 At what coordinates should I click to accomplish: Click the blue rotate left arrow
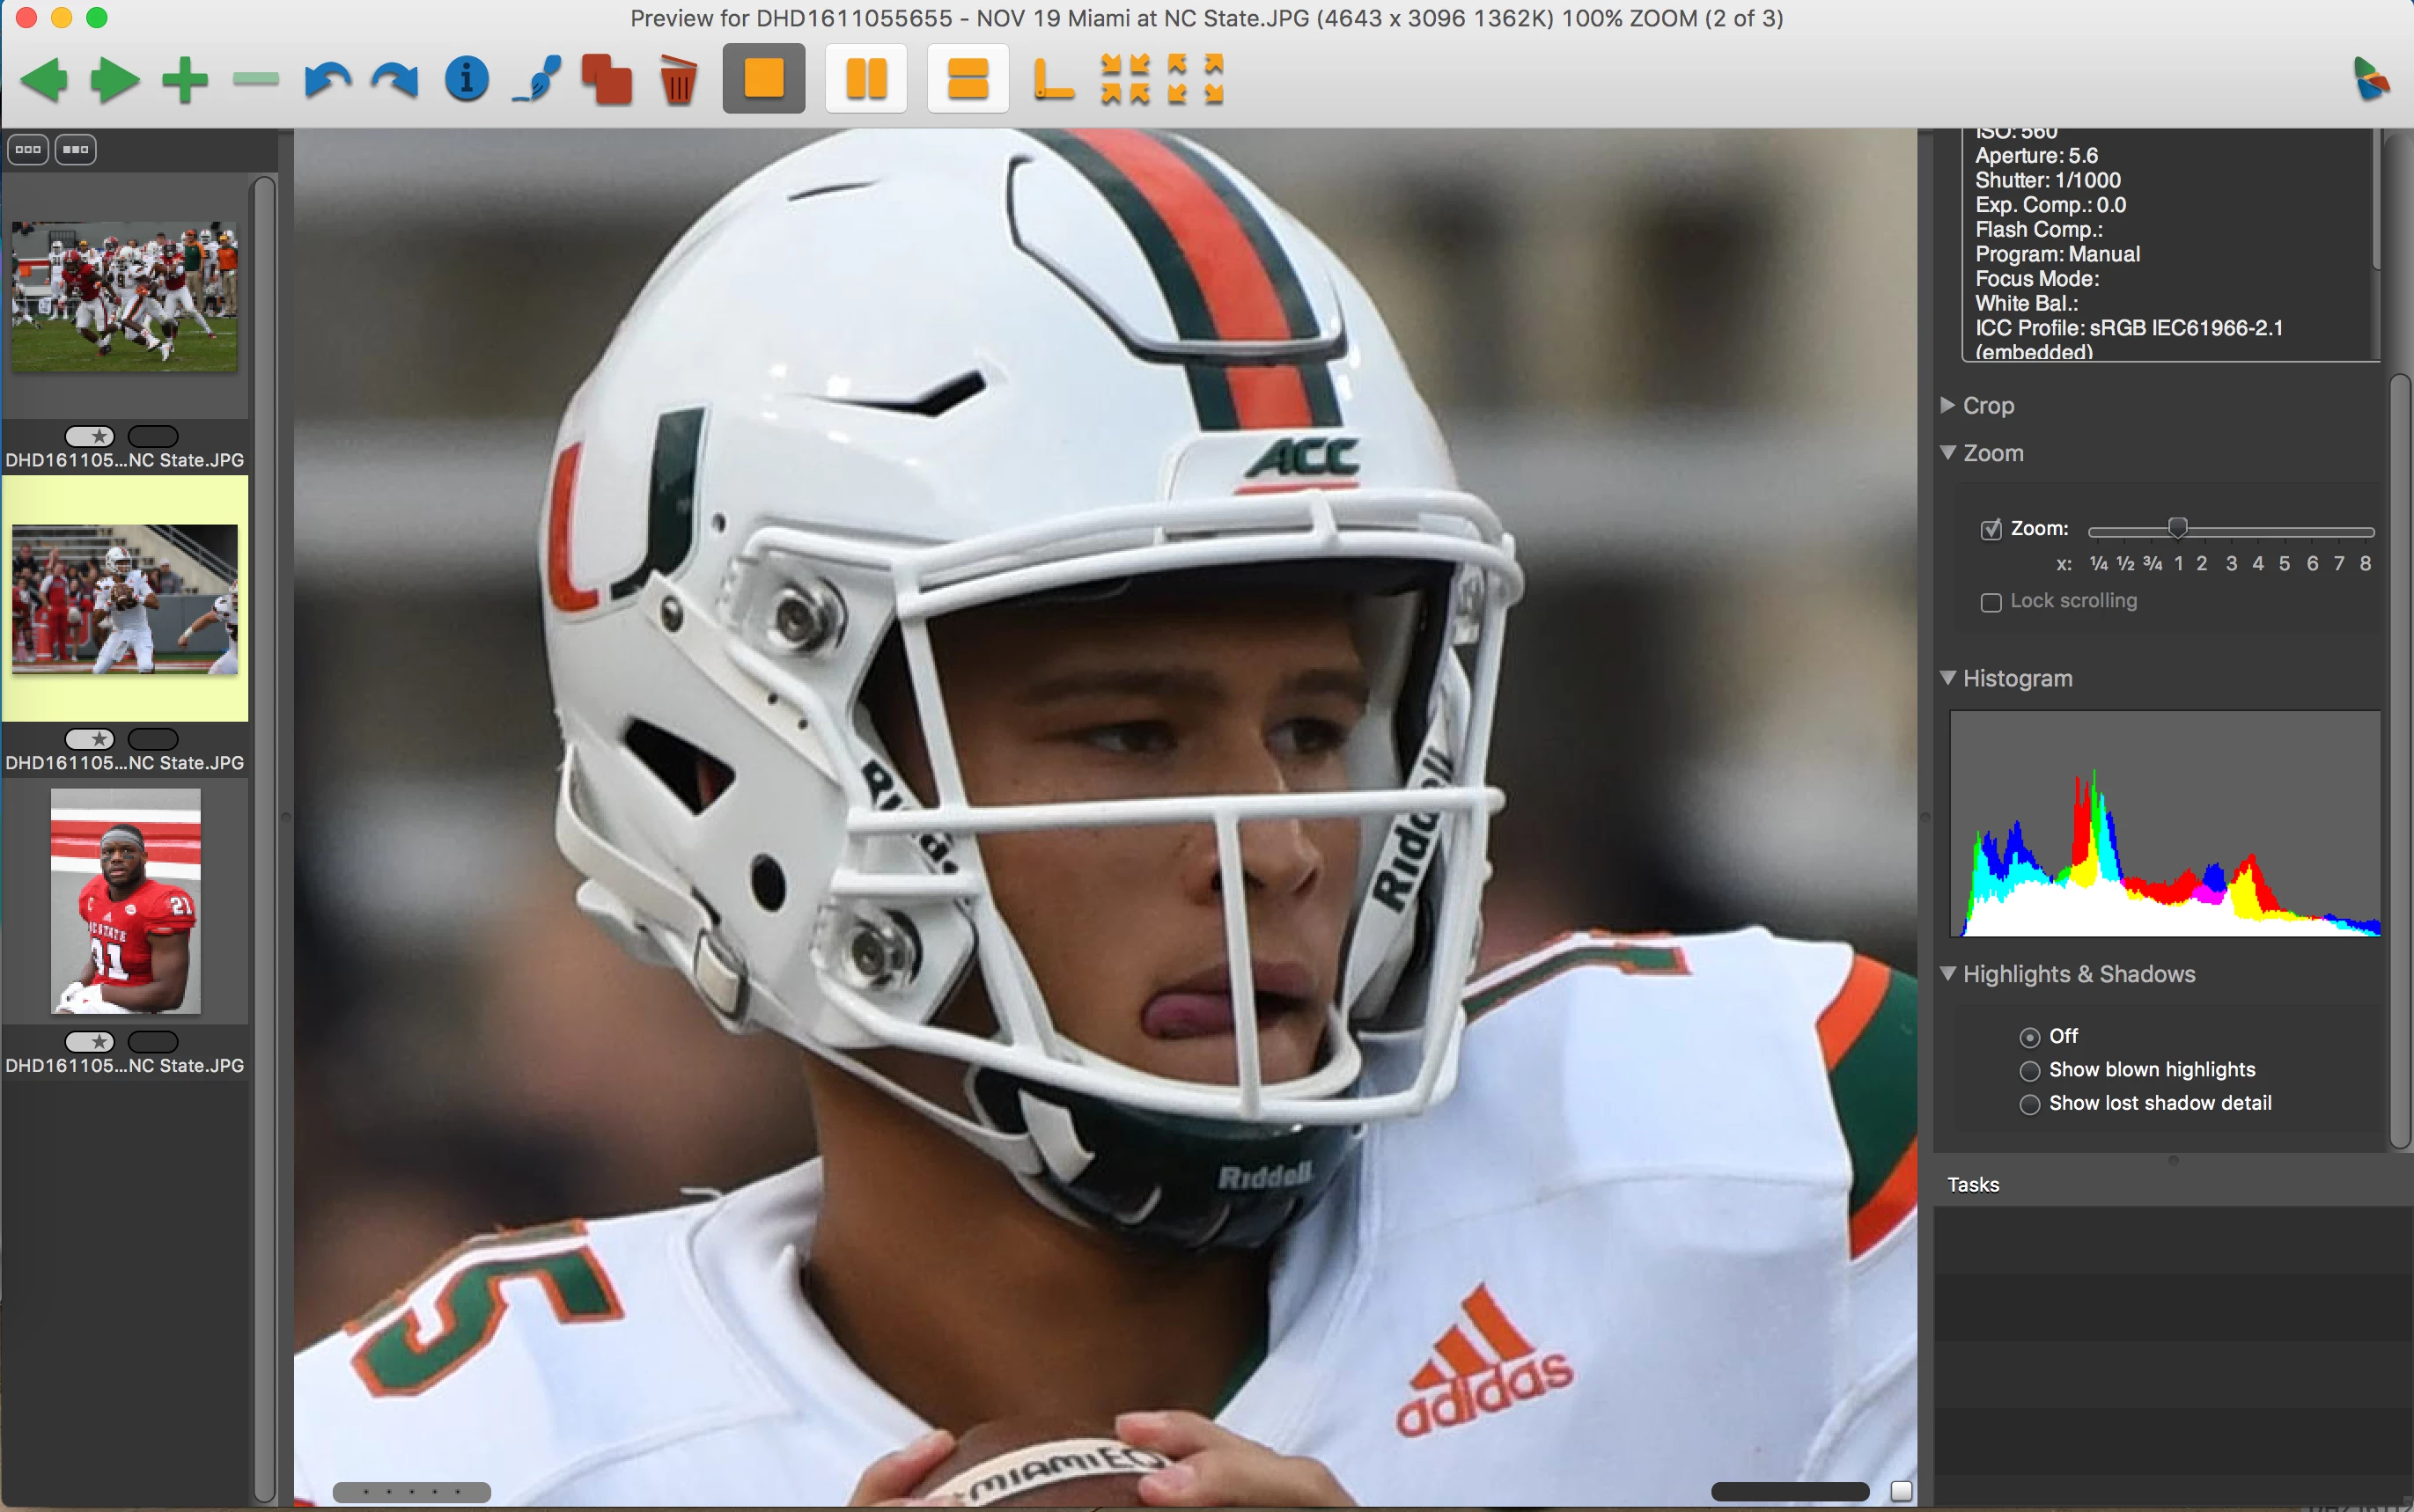click(x=327, y=80)
